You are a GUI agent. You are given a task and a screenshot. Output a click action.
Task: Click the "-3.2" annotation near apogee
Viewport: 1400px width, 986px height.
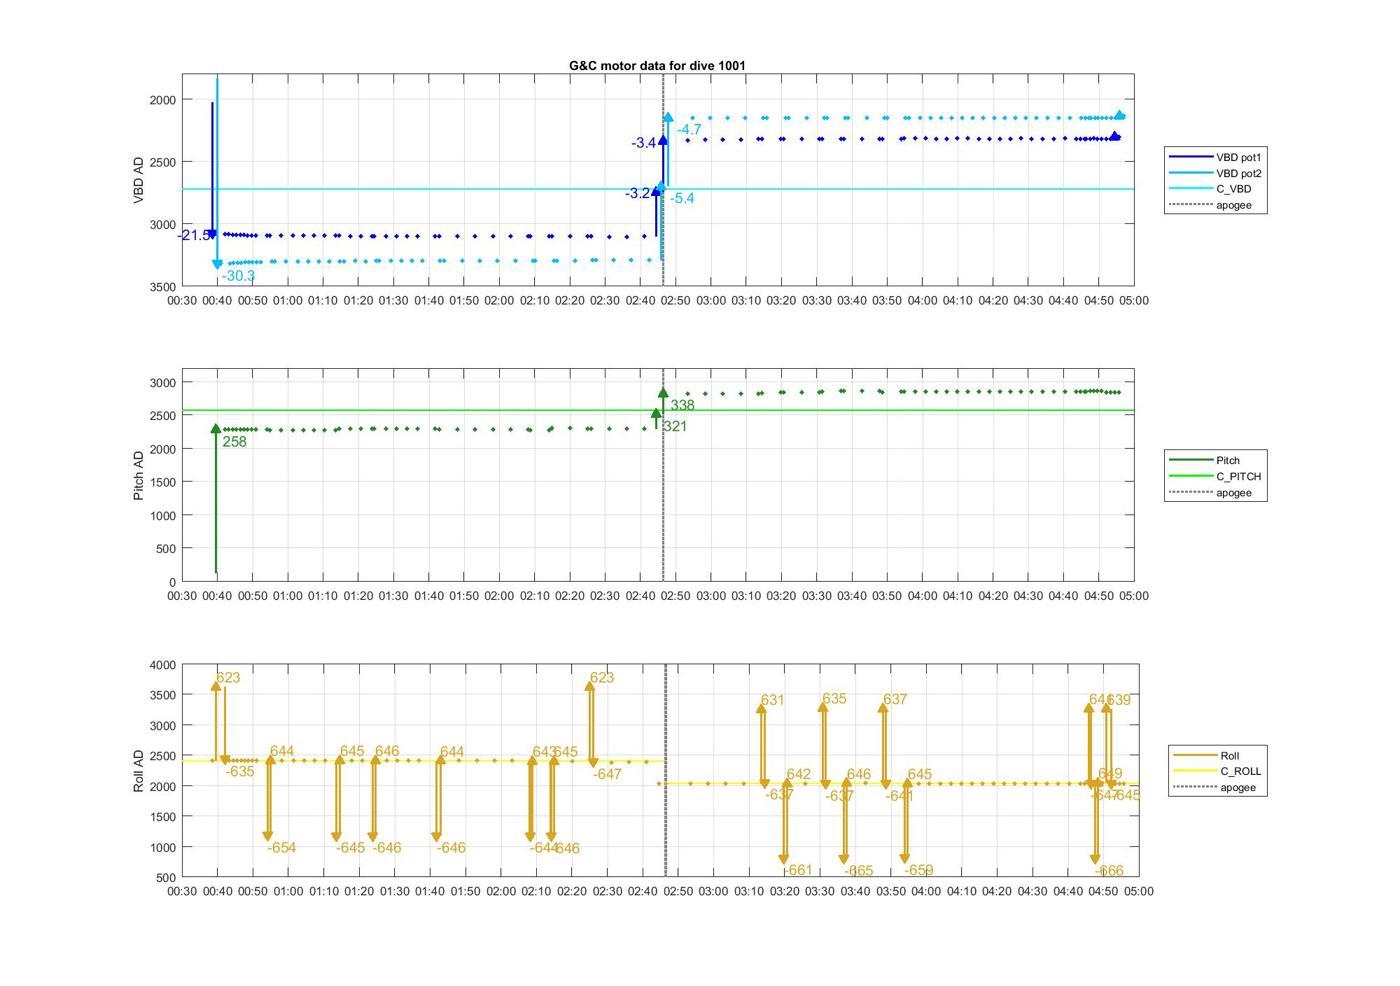click(x=637, y=193)
